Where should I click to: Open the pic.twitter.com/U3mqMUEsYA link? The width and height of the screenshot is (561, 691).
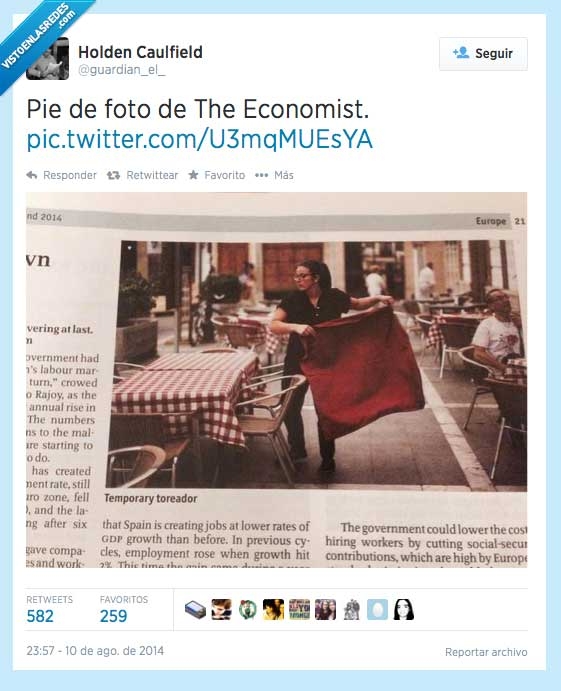(200, 139)
